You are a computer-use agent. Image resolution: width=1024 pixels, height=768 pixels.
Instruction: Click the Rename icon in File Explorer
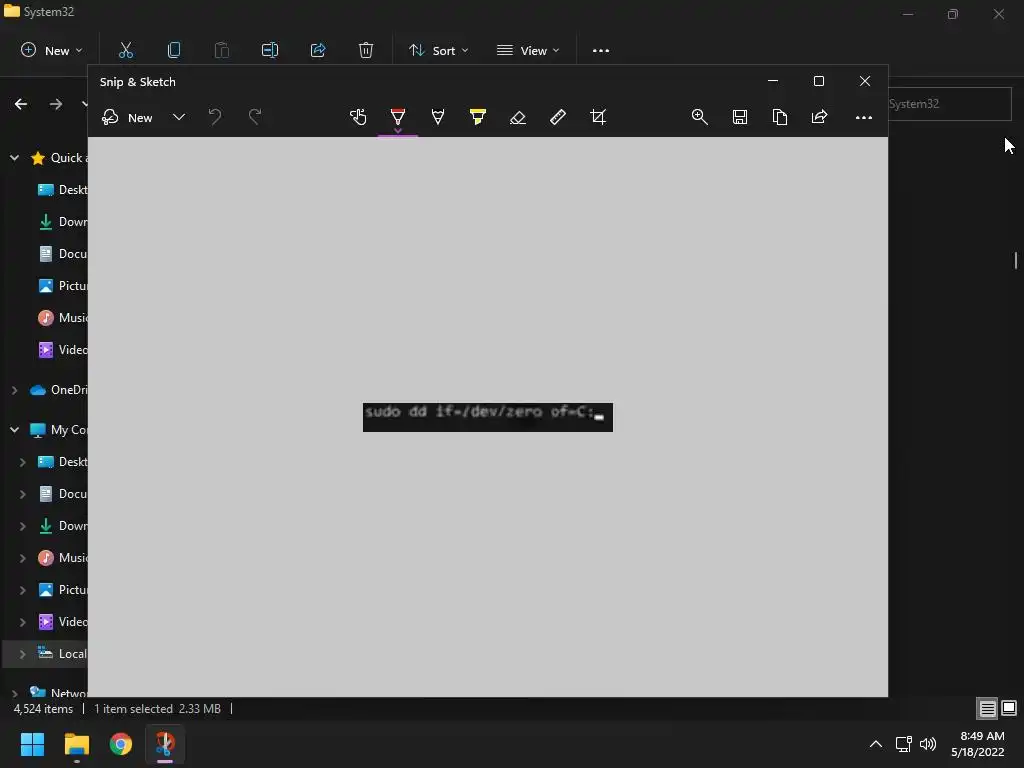(270, 50)
